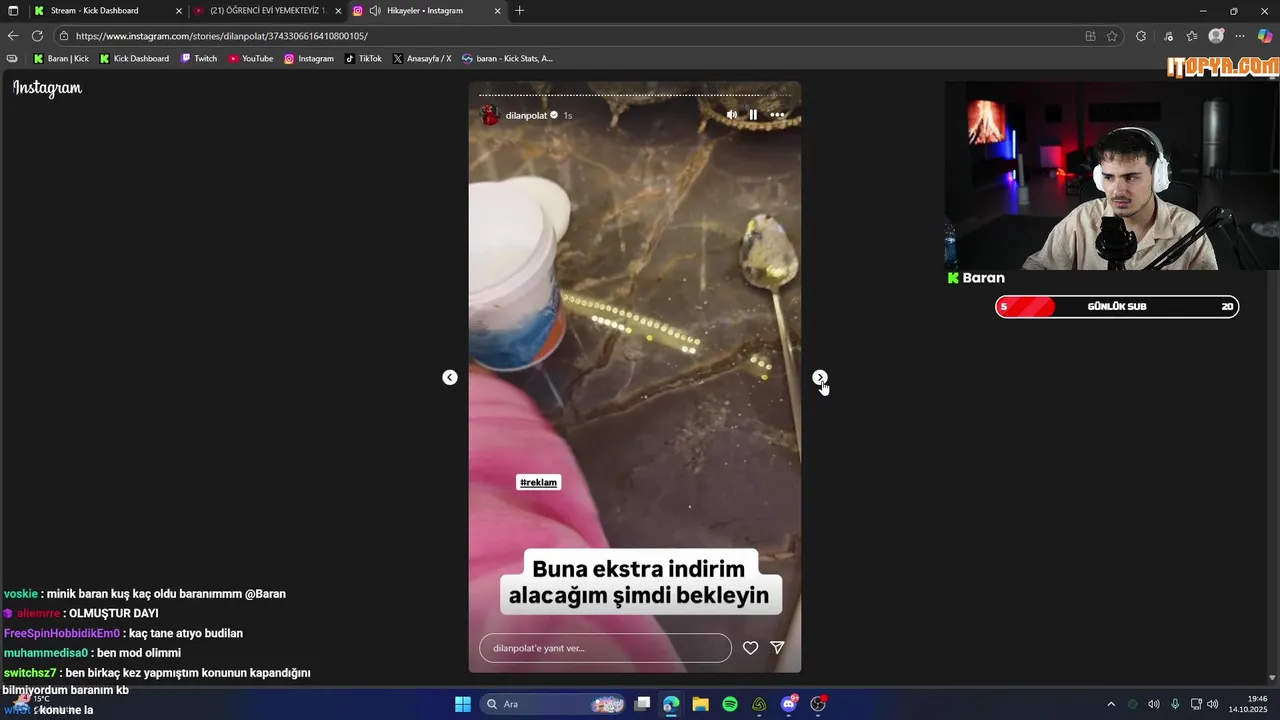Open OBS Studio from taskbar
Image resolution: width=1280 pixels, height=720 pixels.
818,704
